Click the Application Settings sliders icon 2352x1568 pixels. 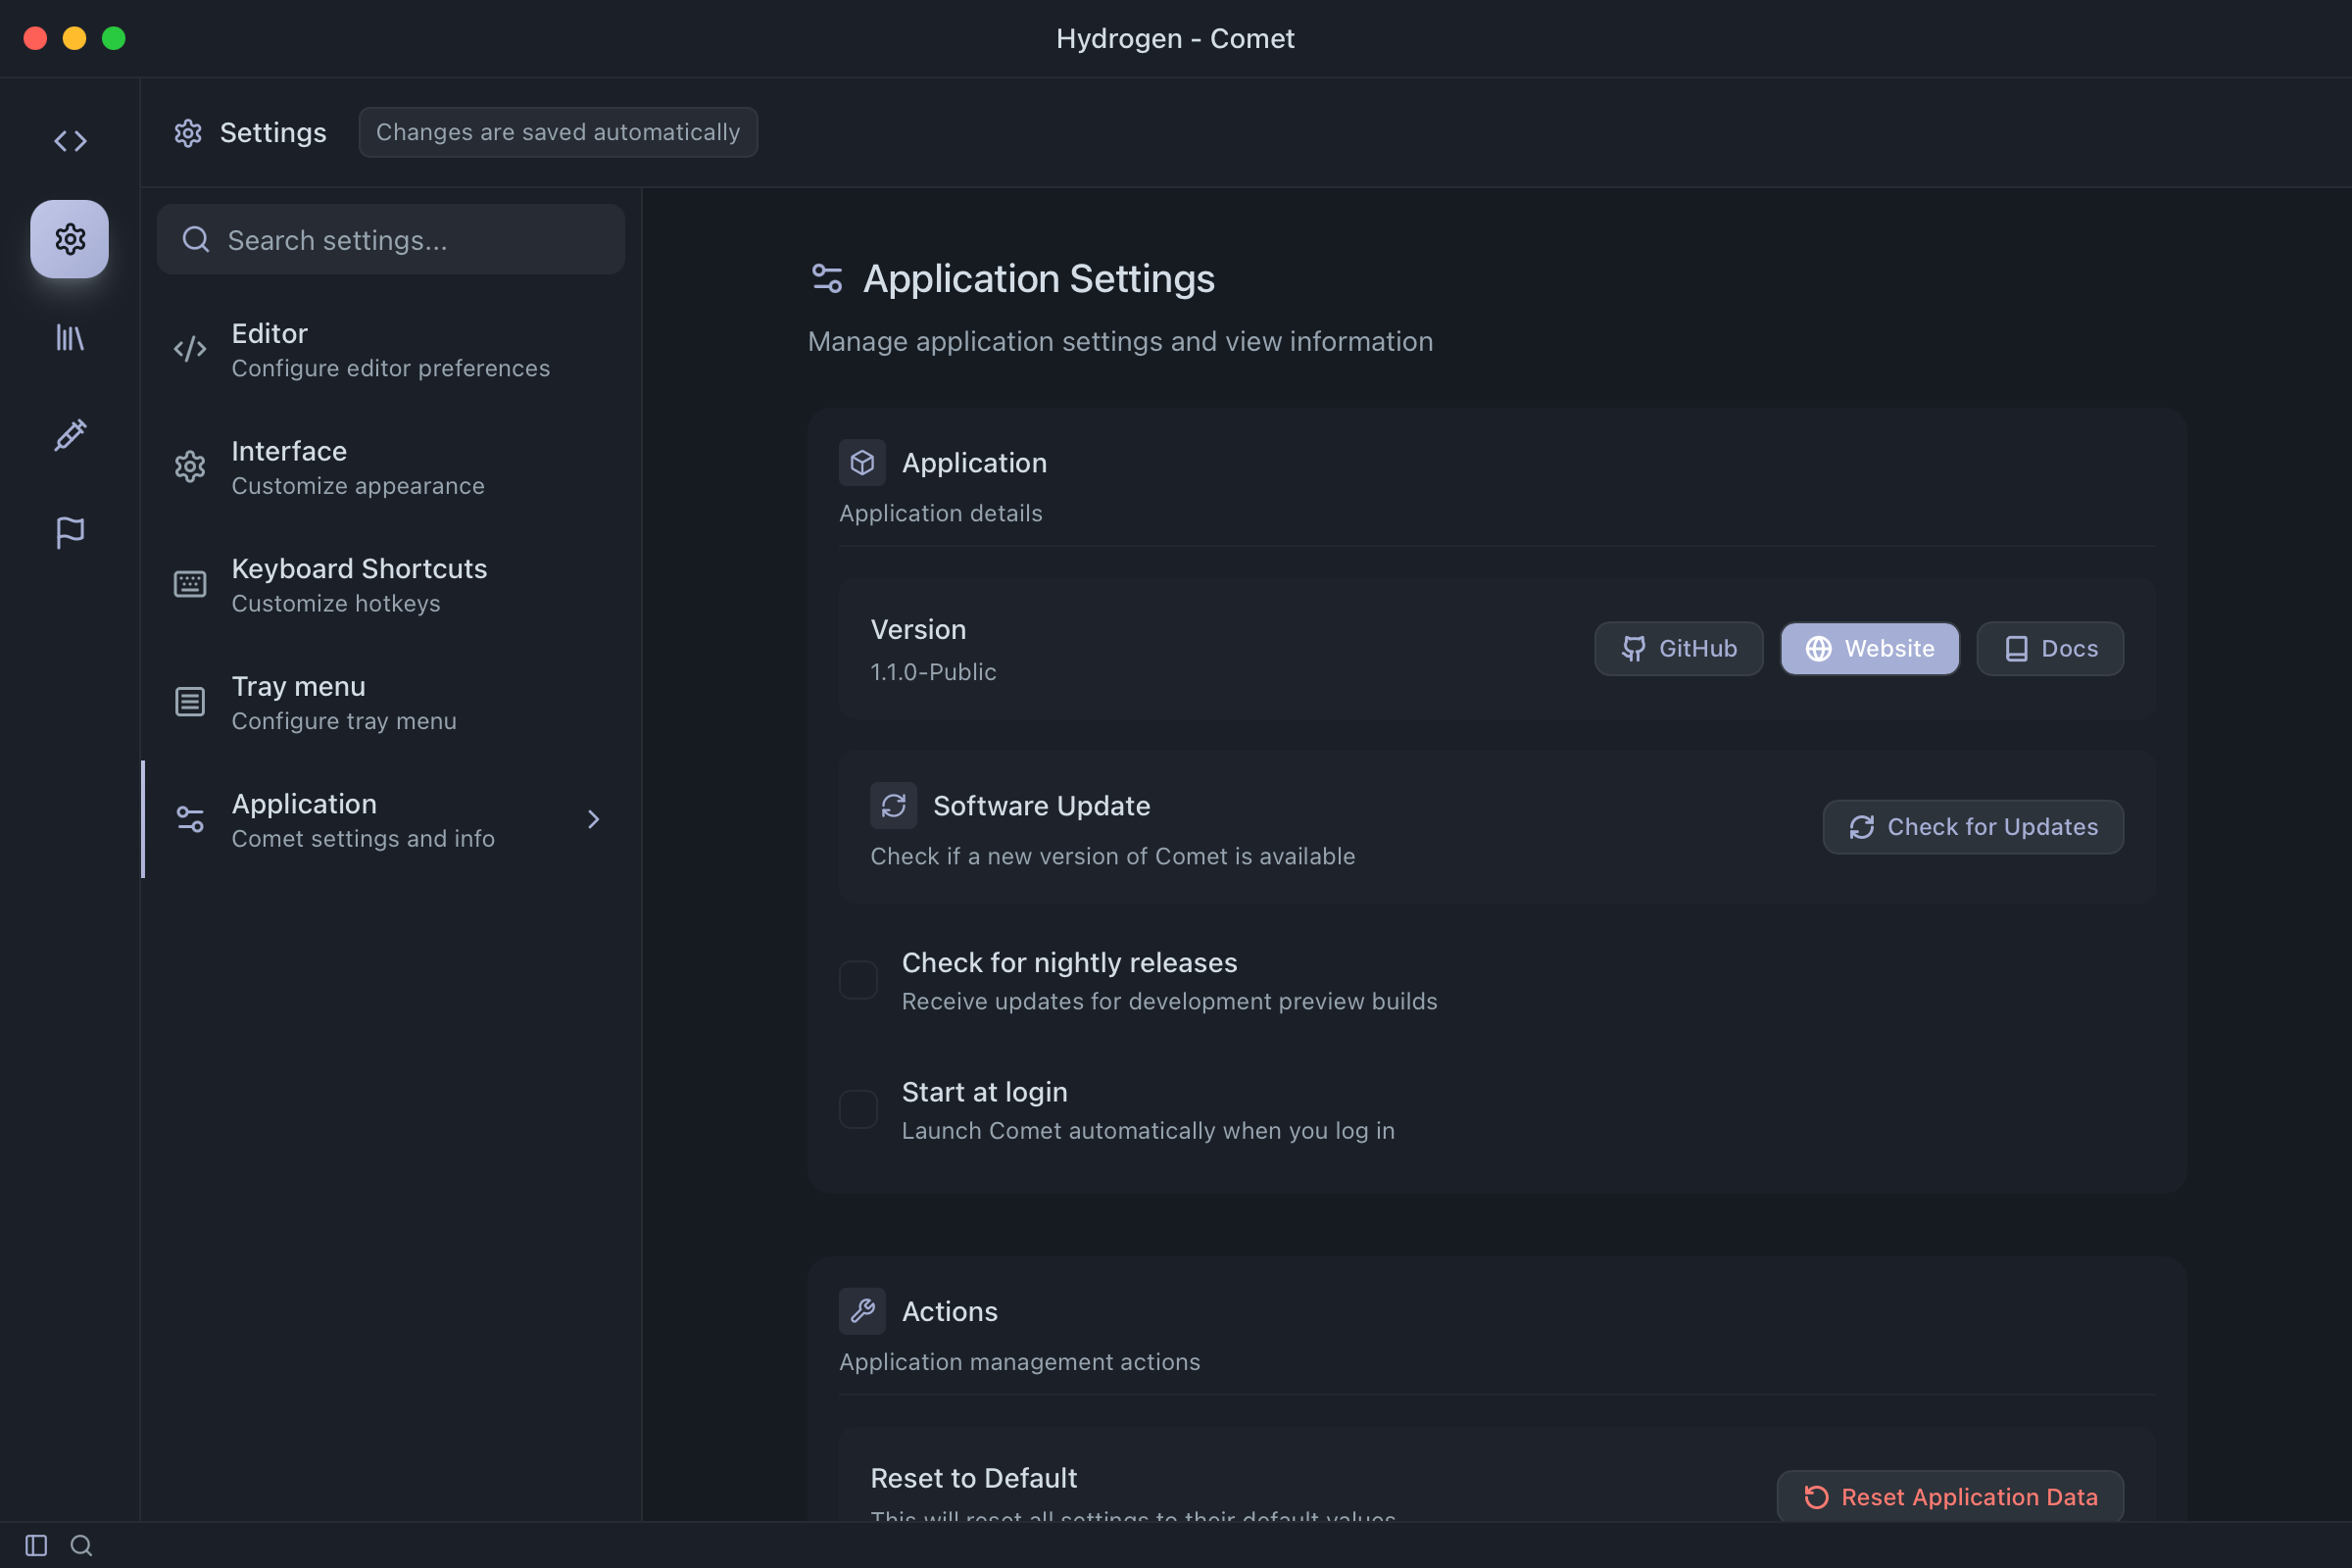pyautogui.click(x=827, y=278)
